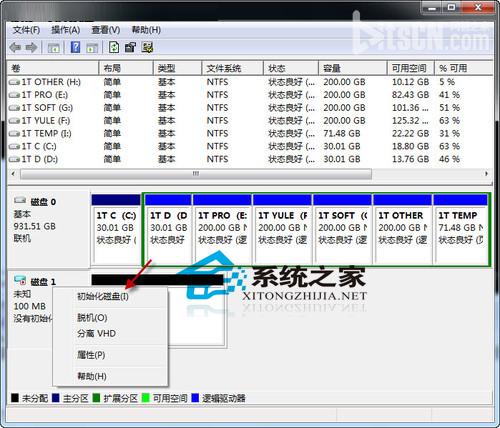The width and height of the screenshot is (500, 428).
Task: Select the 1T TEMP partition block on 磁盘 0
Action: (460, 229)
